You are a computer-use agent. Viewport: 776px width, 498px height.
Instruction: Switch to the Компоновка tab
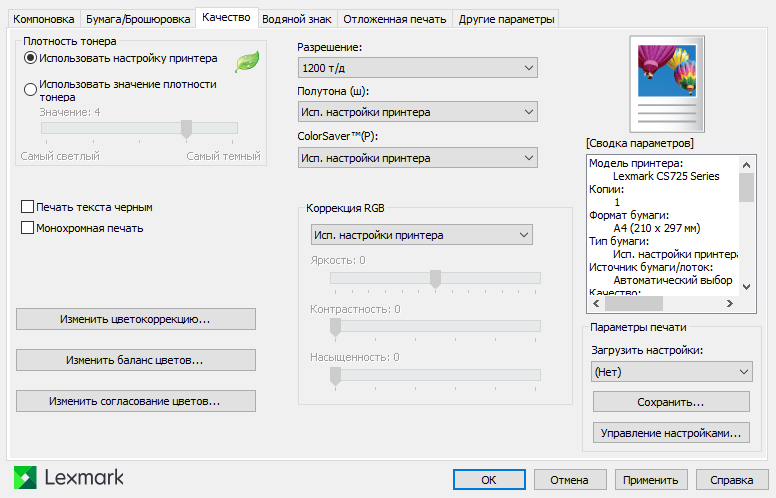[44, 19]
